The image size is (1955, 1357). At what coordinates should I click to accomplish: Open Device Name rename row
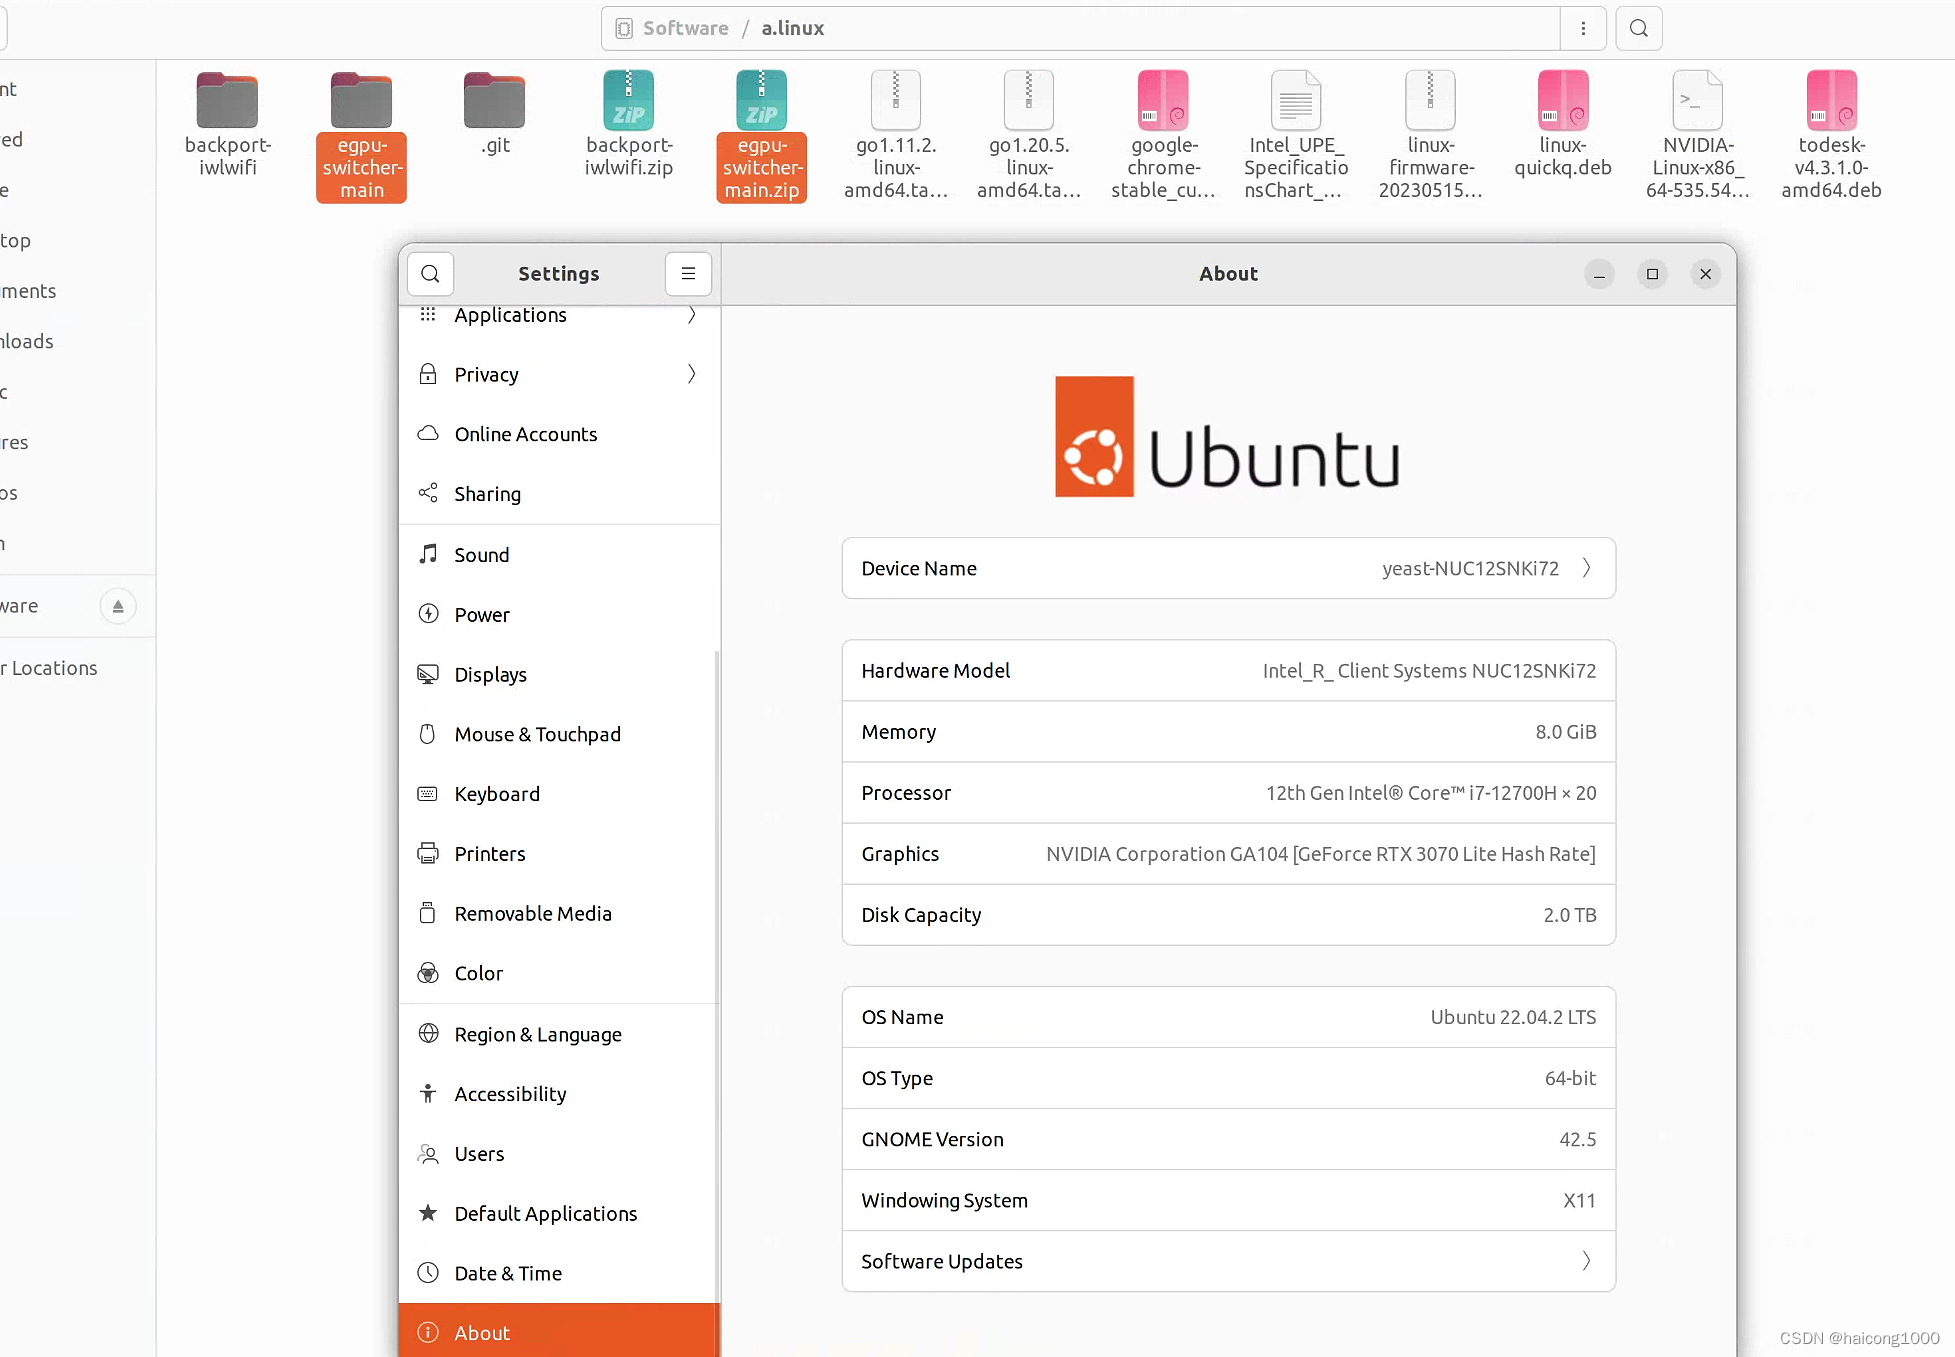[1228, 568]
